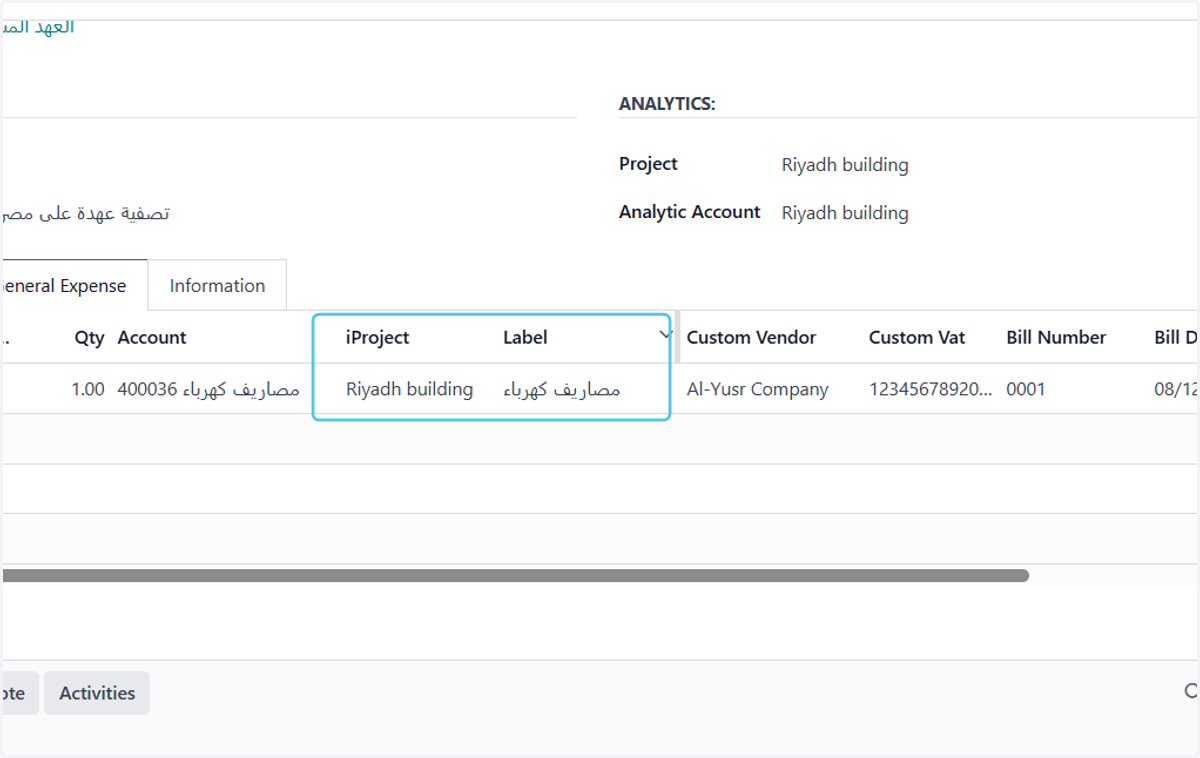Click the Arabic link at top left

(x=38, y=27)
